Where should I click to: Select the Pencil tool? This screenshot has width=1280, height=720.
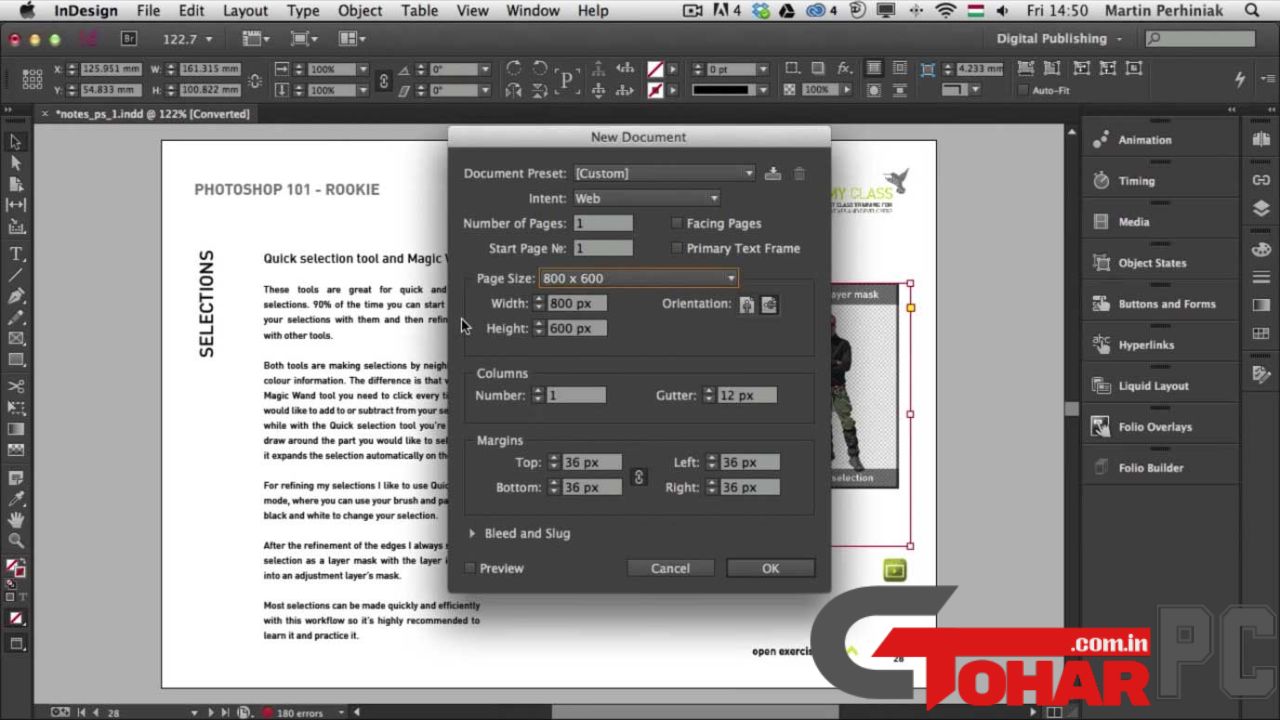[16, 317]
